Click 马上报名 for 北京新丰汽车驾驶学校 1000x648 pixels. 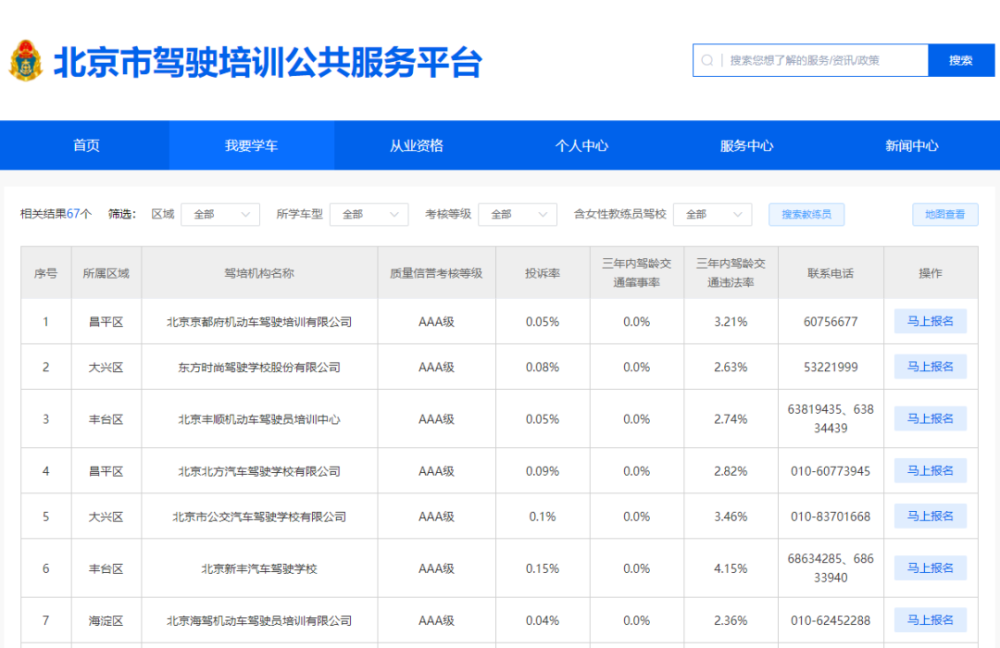(930, 568)
